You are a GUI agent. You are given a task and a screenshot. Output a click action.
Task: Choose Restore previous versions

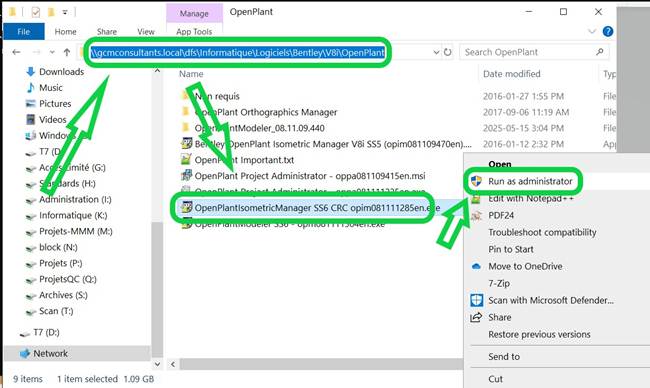539,335
